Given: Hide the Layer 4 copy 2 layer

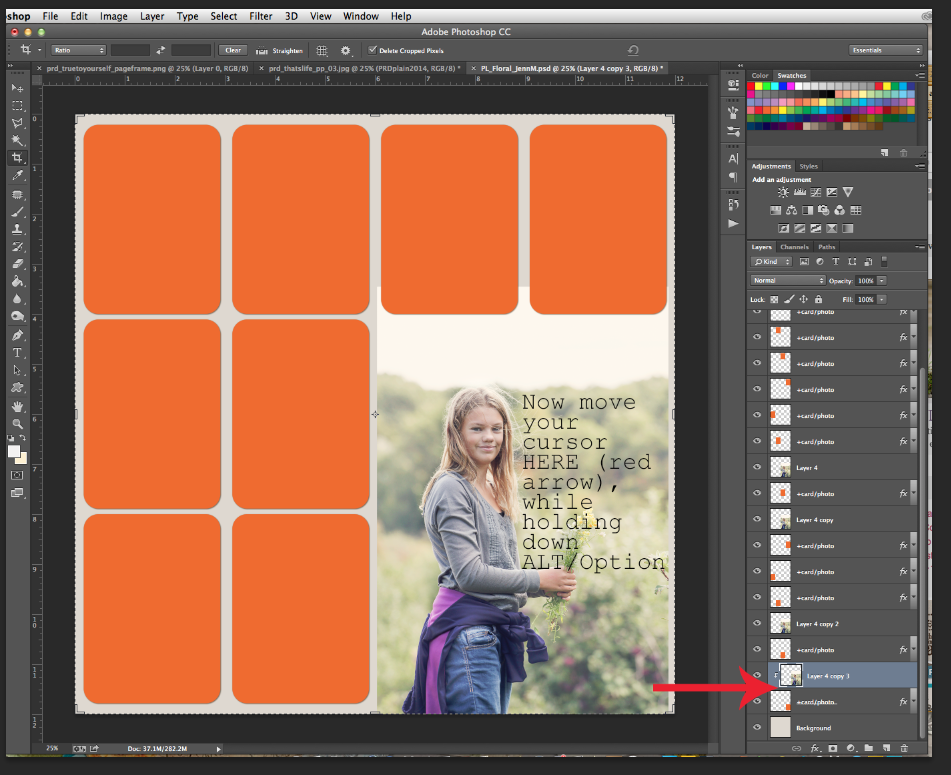Looking at the screenshot, I should [757, 624].
